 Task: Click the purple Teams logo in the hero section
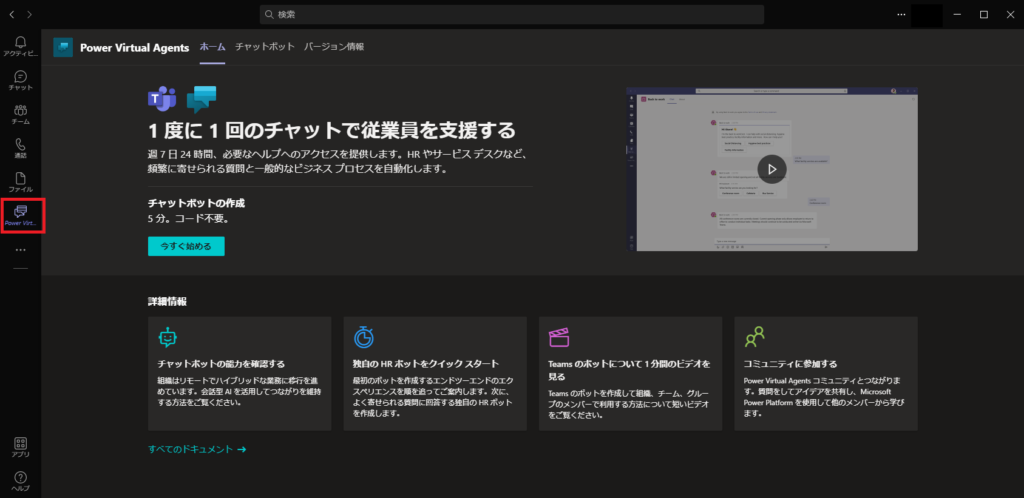pyautogui.click(x=162, y=99)
